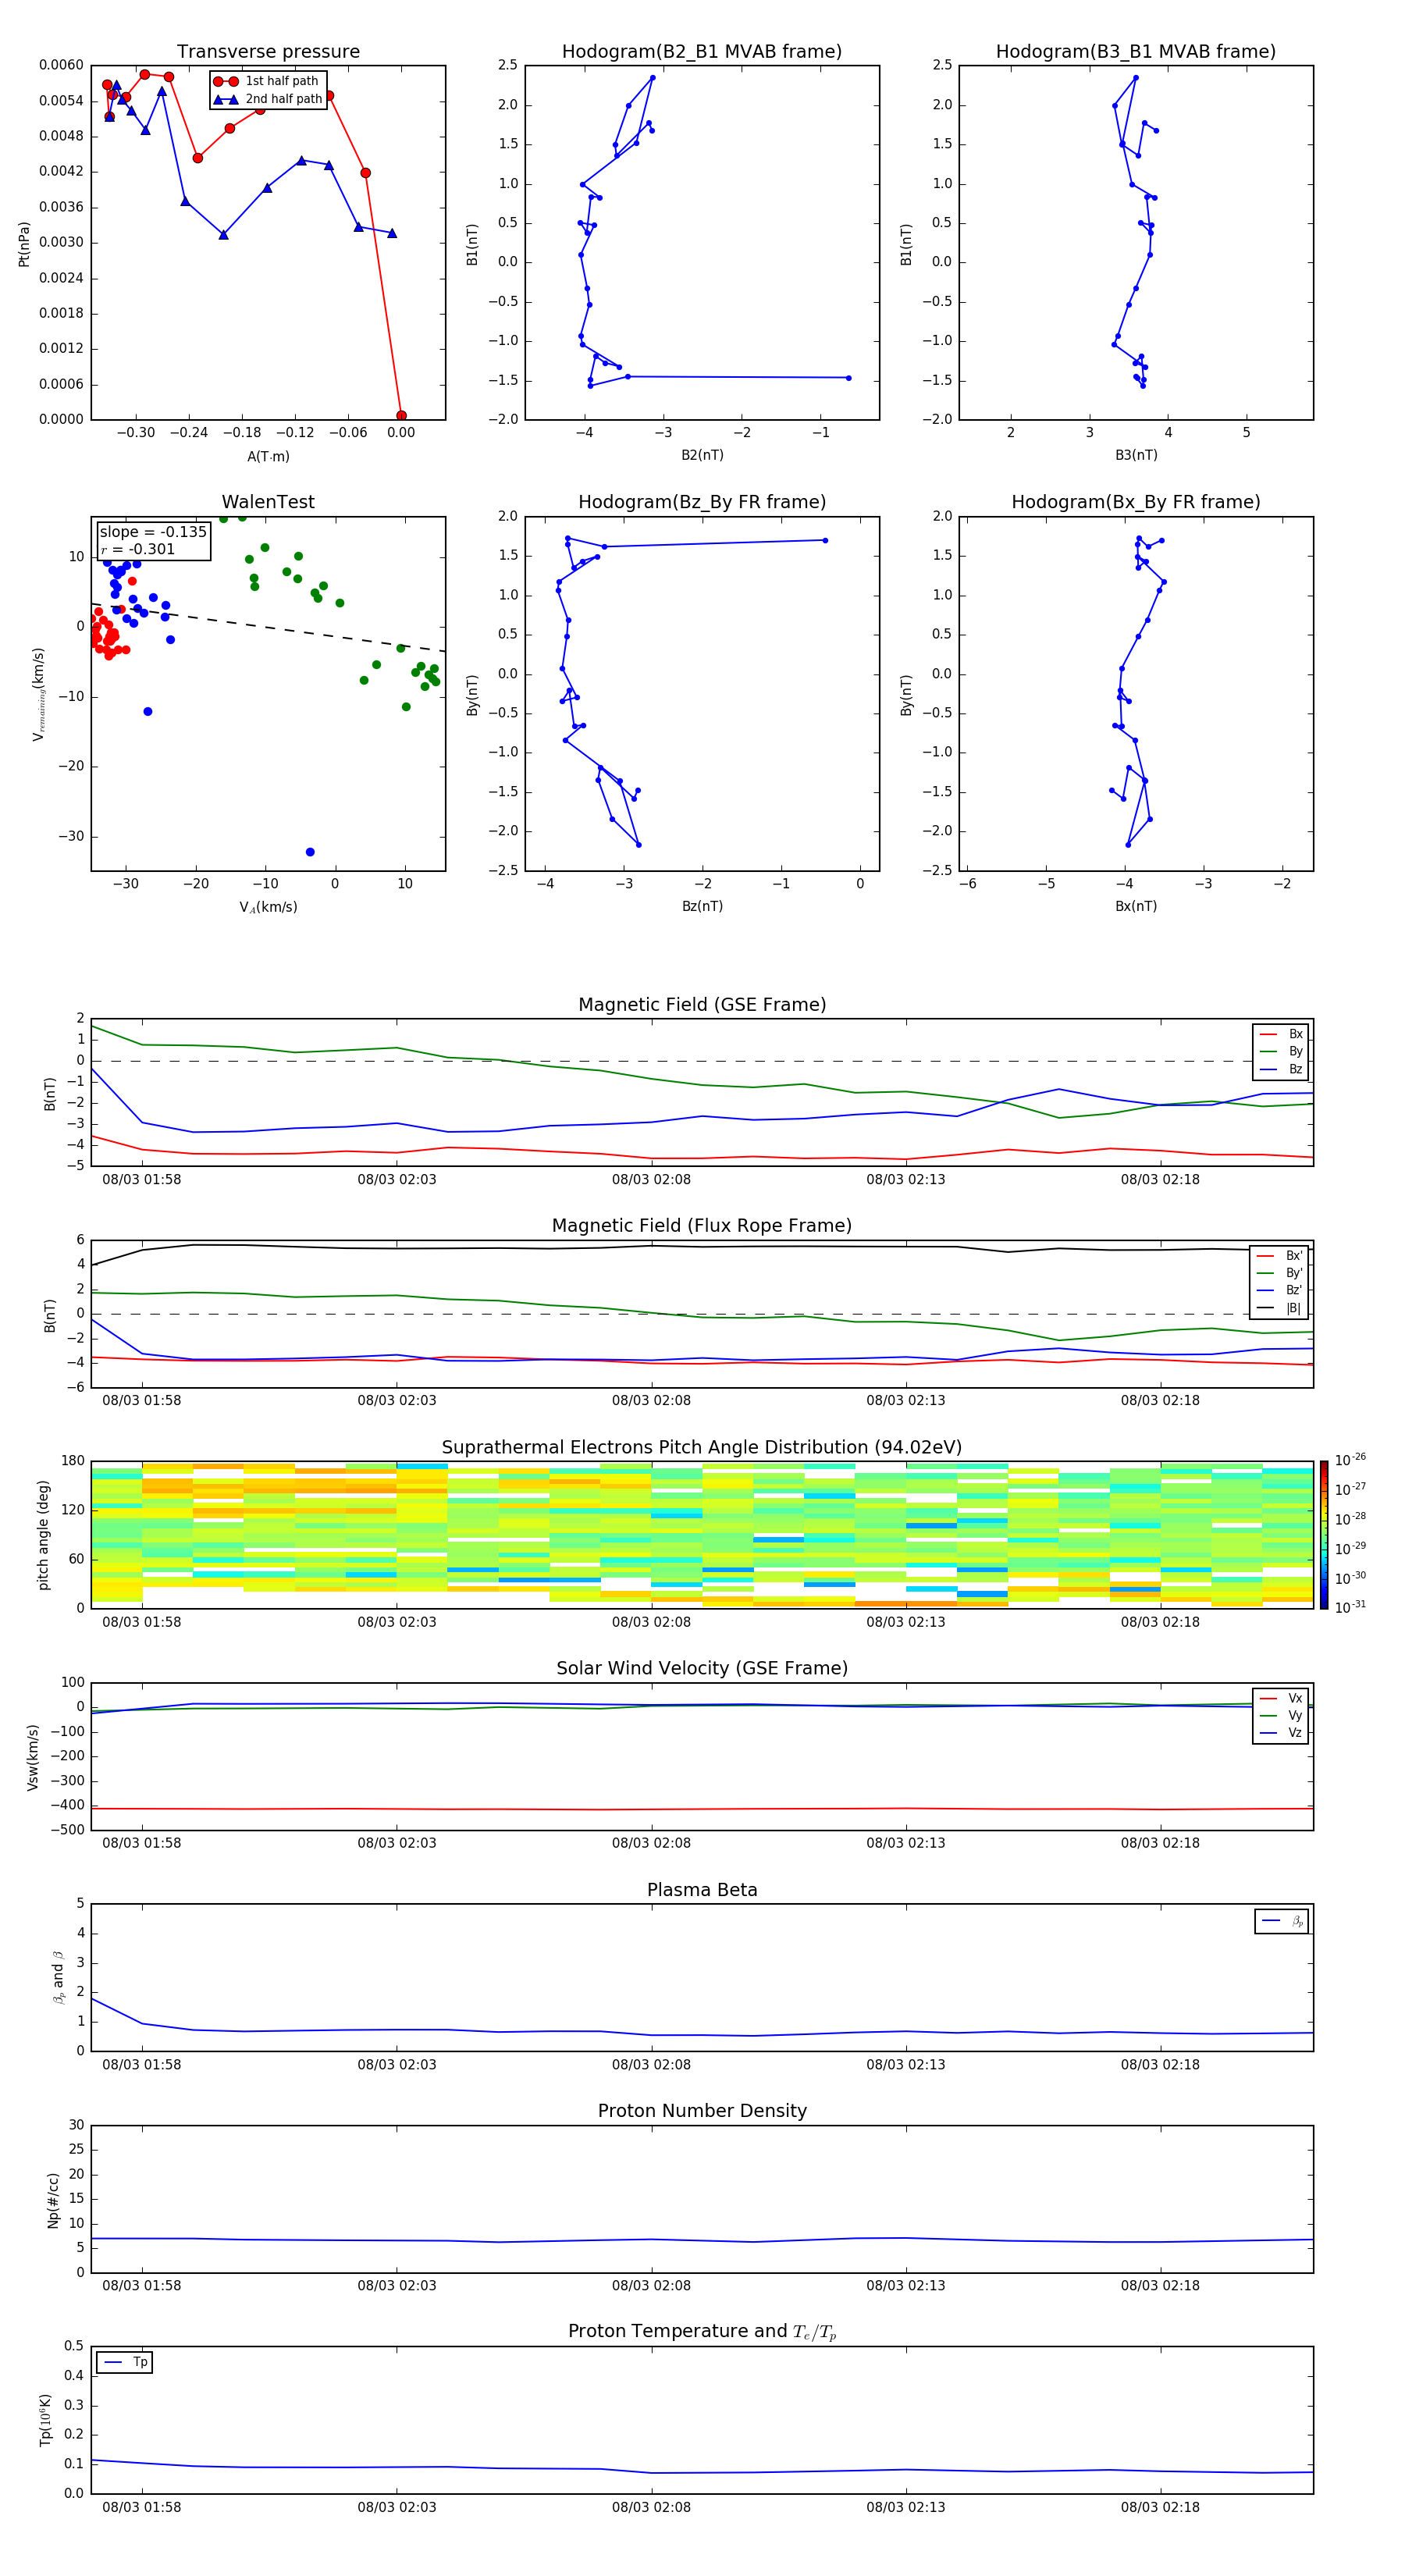Click the Transverse pressure plot title
The image size is (1405, 2576).
point(268,52)
